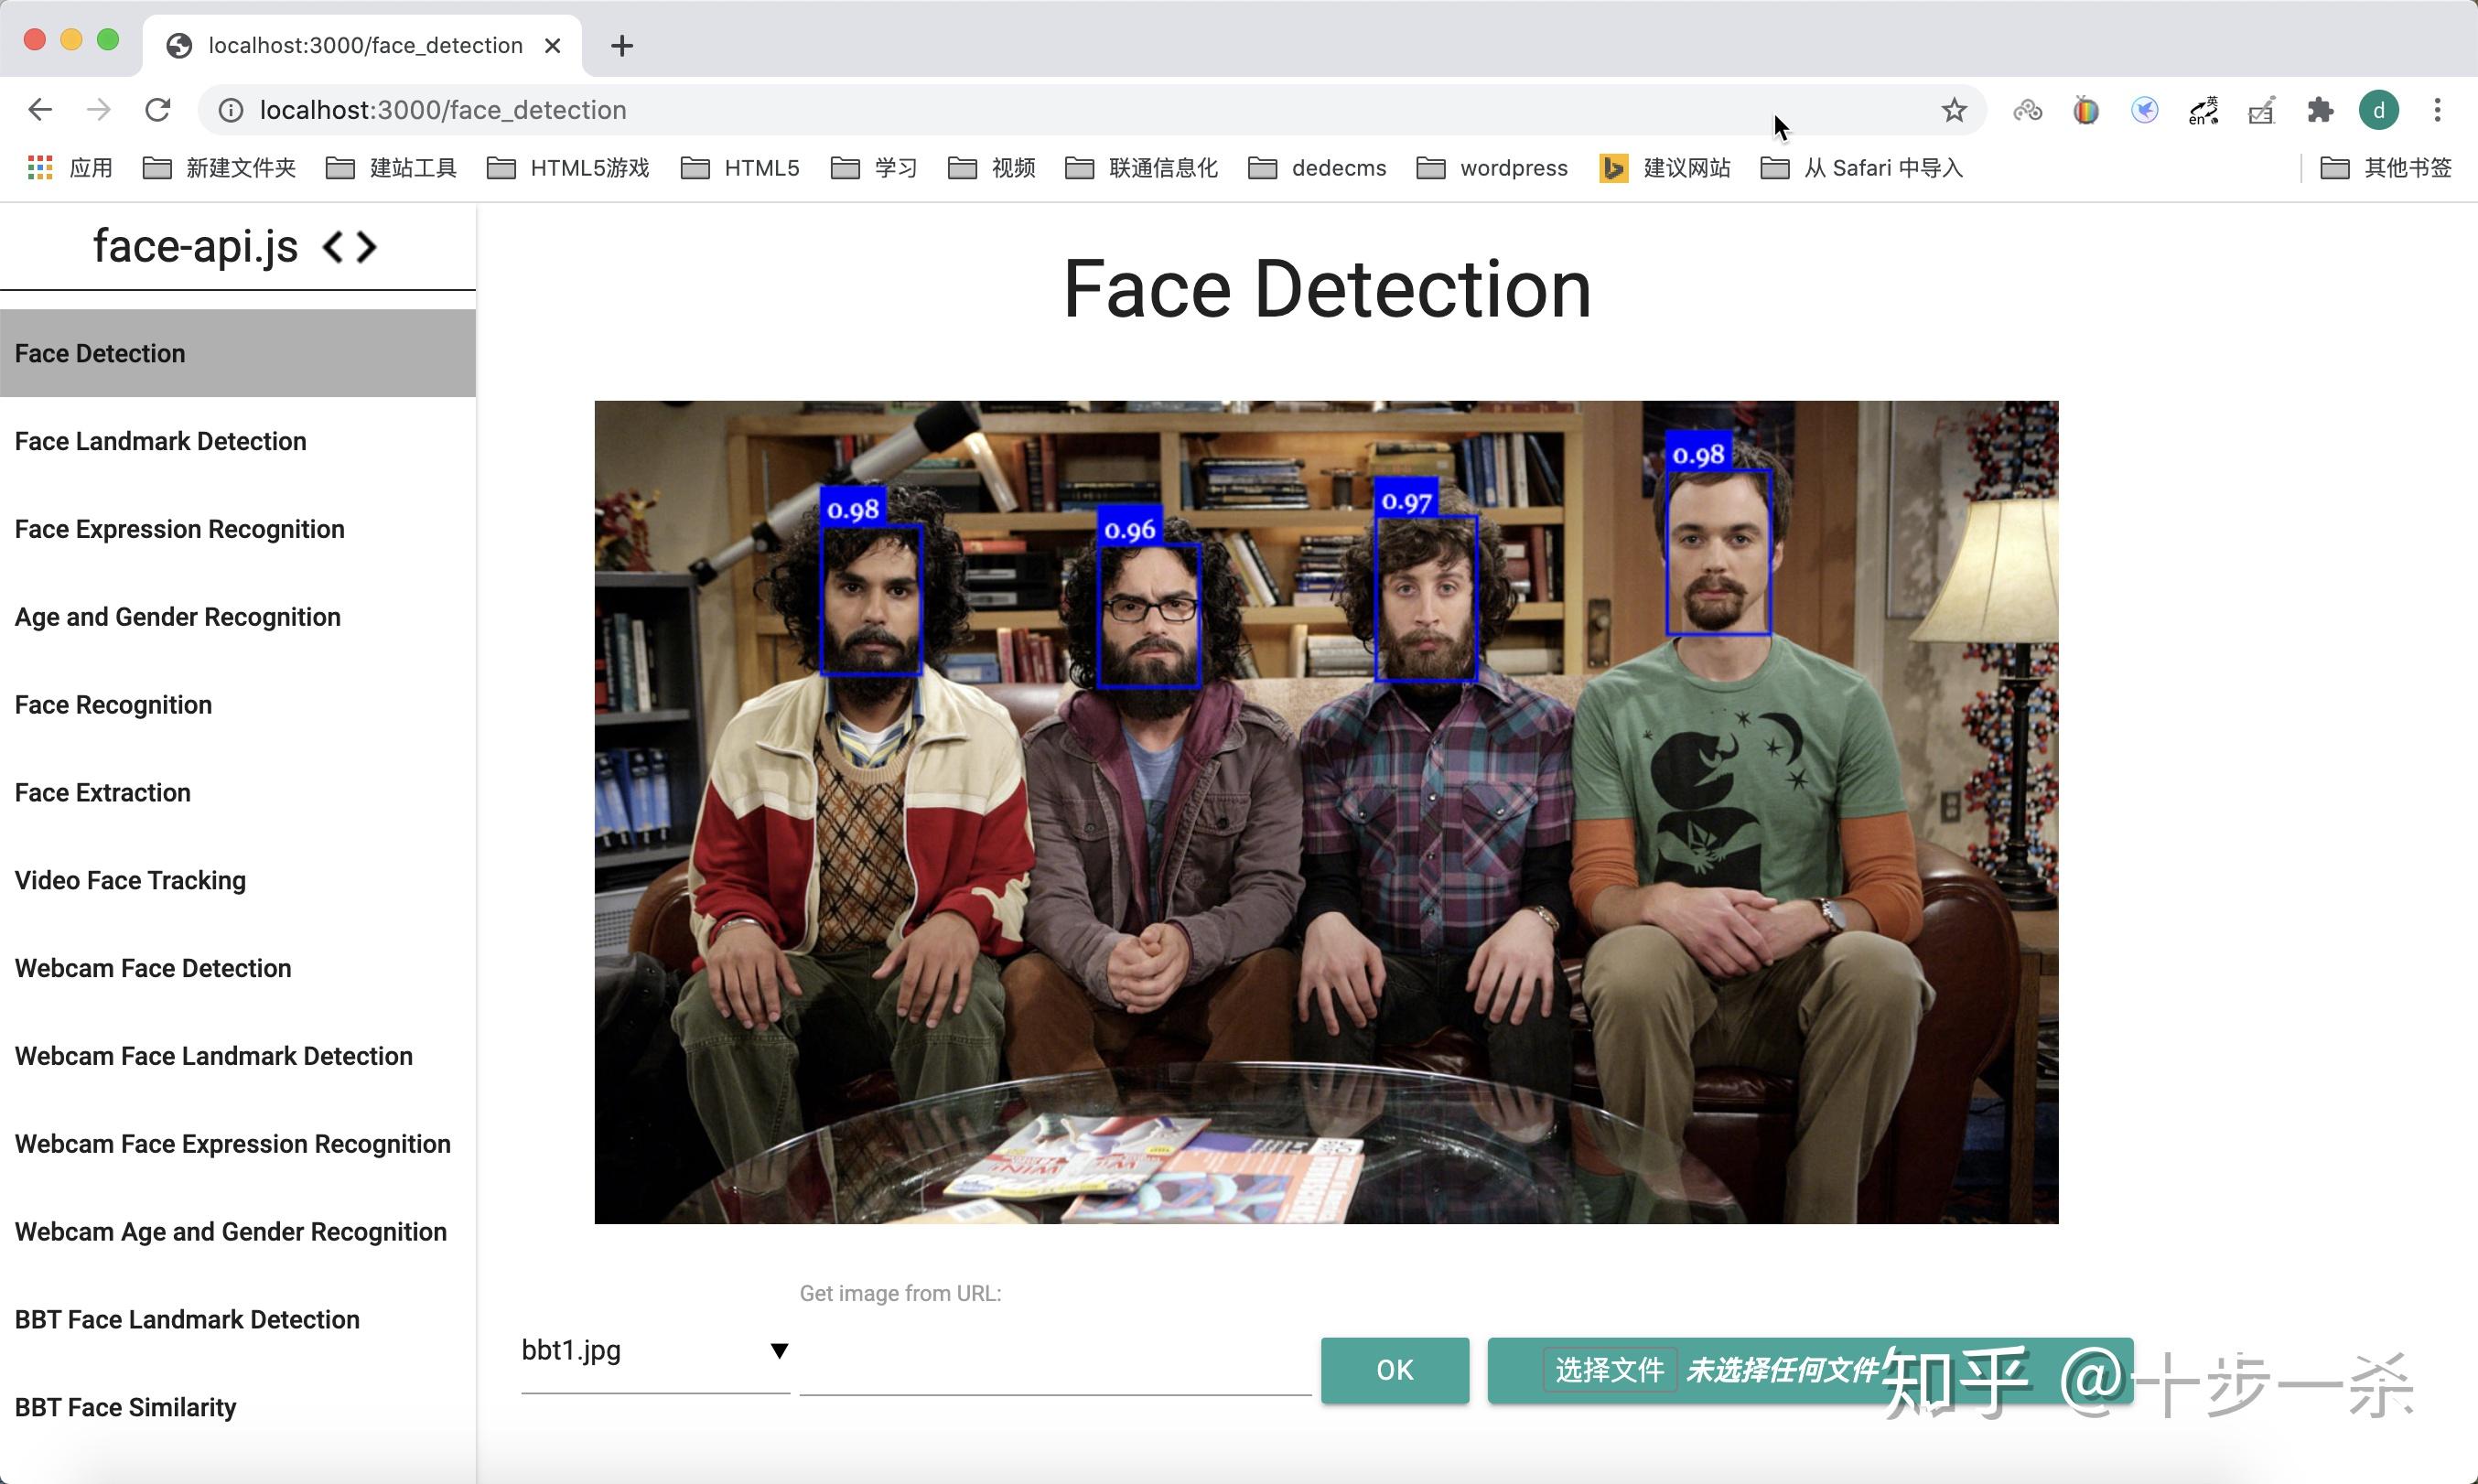2478x1484 pixels.
Task: Reload the face_detection page
Action: [159, 110]
